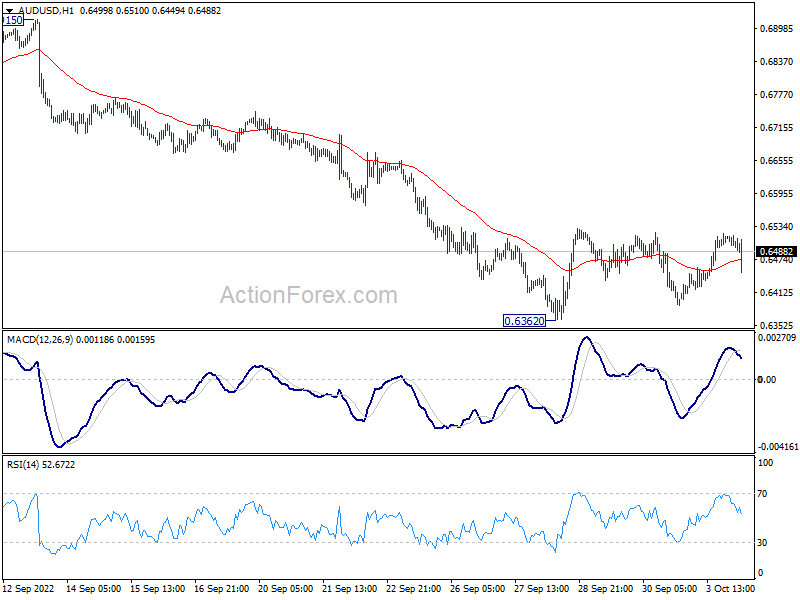Click the RSI(14) 52.6722 indicator label

click(41, 465)
